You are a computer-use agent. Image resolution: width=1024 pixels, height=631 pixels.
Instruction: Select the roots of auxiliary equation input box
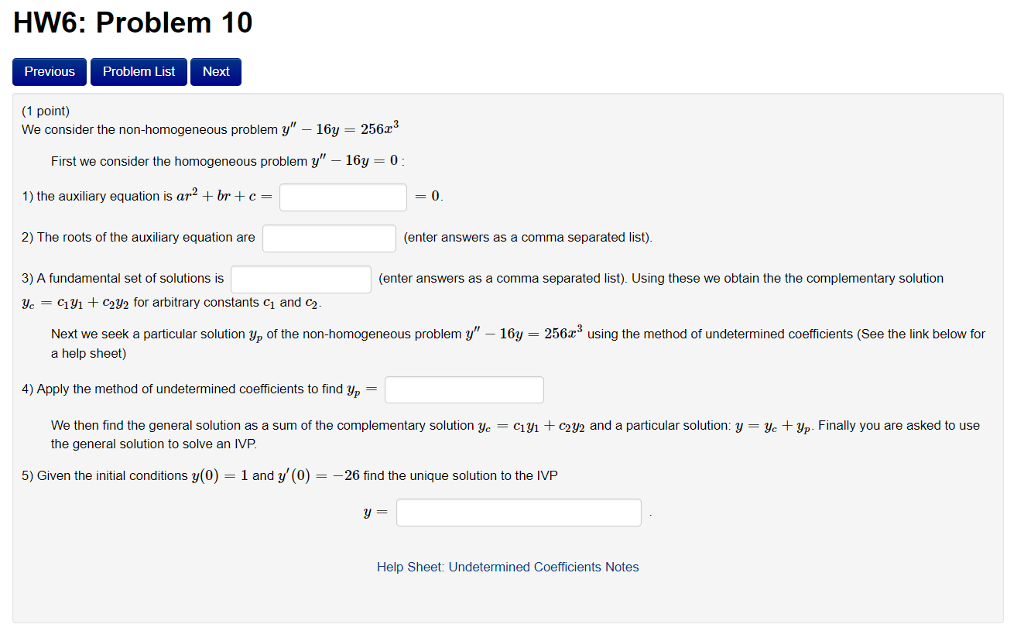328,237
